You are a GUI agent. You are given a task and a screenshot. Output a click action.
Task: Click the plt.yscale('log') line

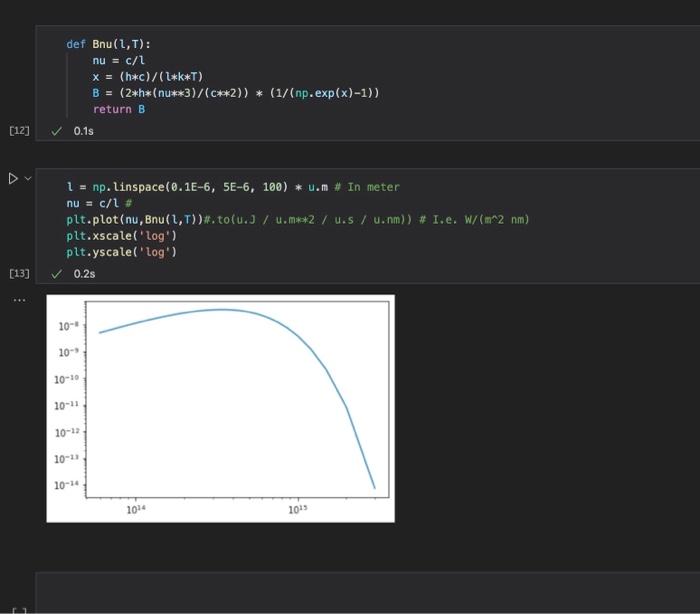point(121,252)
